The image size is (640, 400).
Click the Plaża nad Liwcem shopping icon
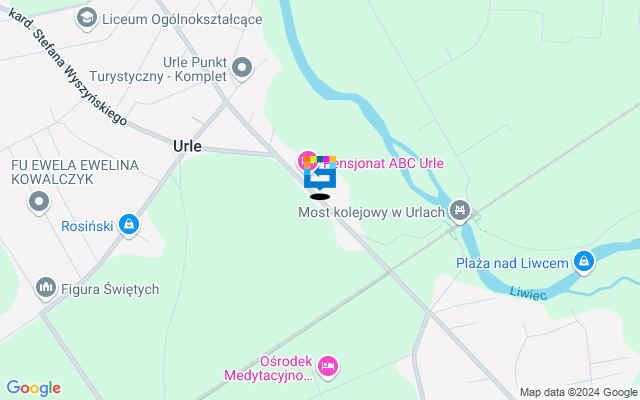(x=584, y=262)
